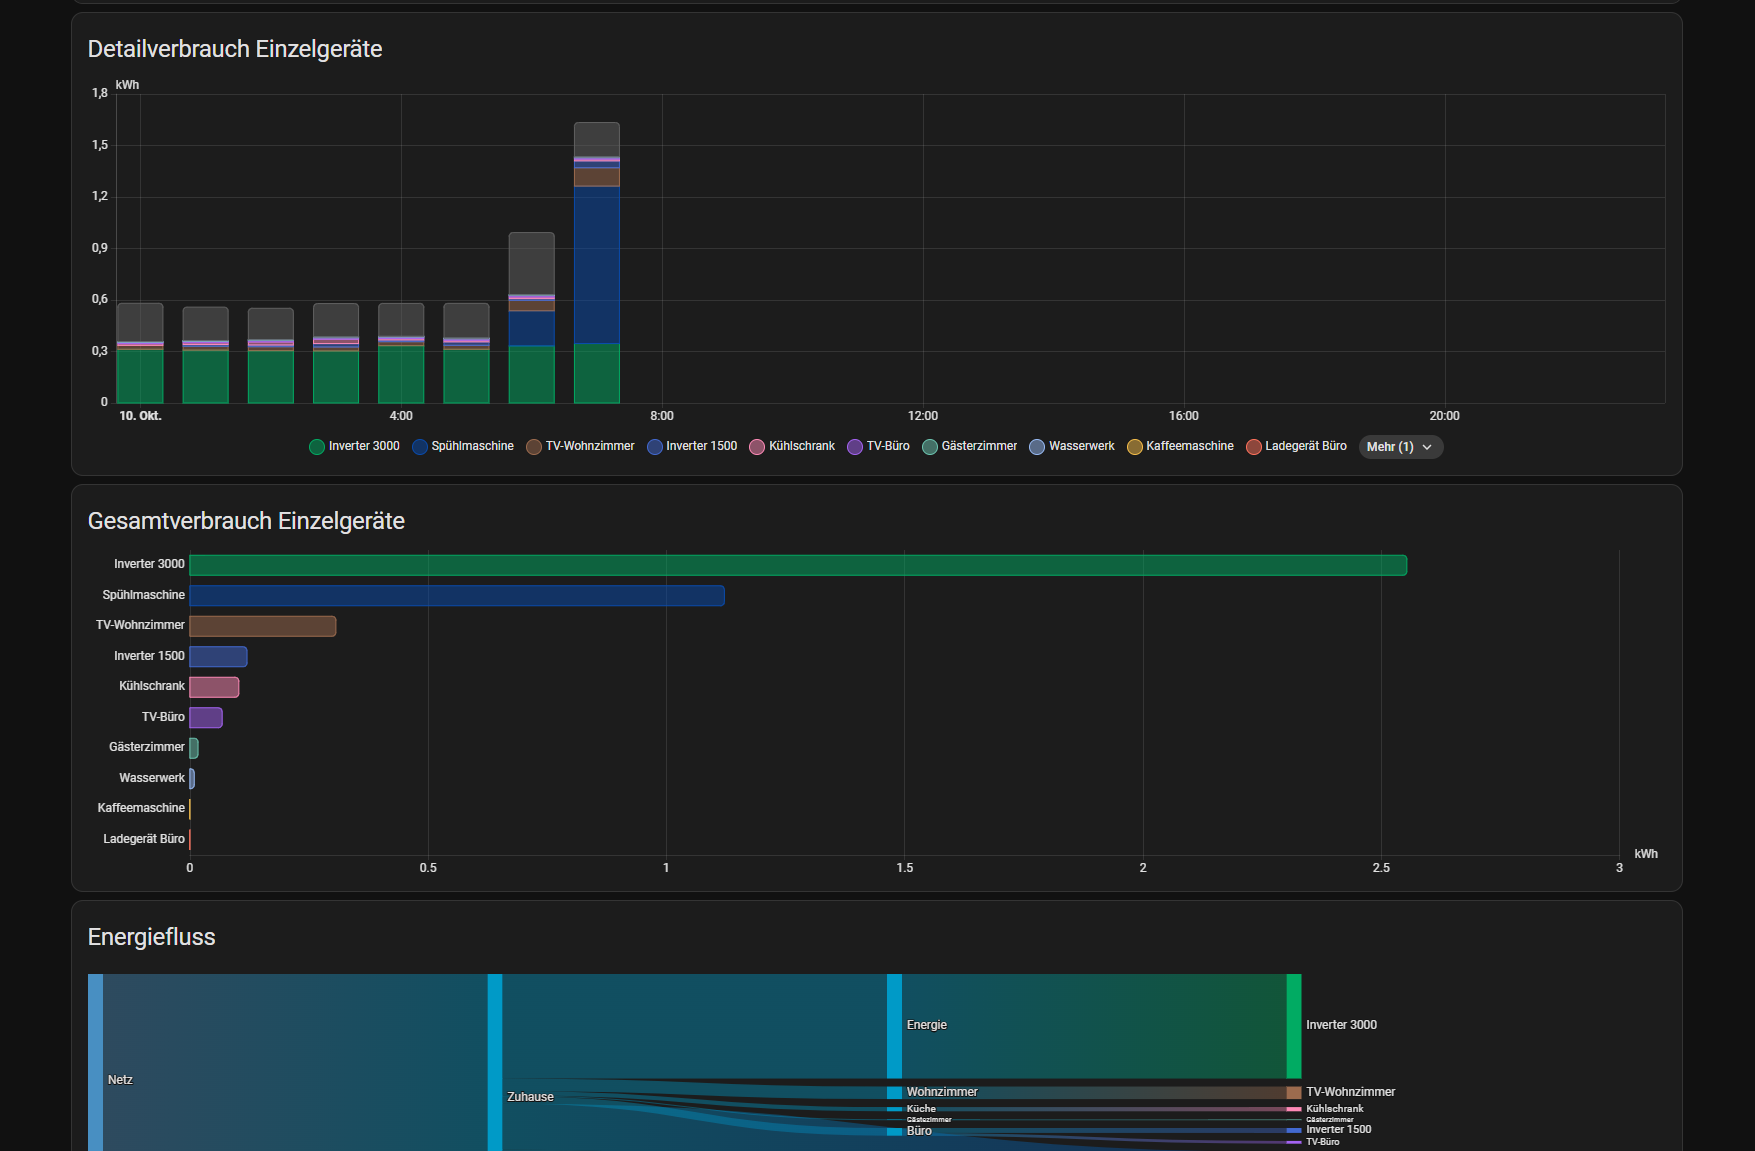
Task: Select the Energie node in flow diagram
Action: point(894,1026)
